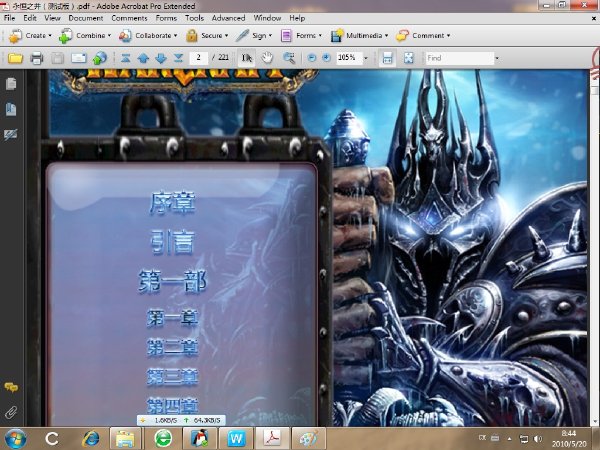Toggle scrolling page display mode icon
The height and width of the screenshot is (450, 600).
387,58
